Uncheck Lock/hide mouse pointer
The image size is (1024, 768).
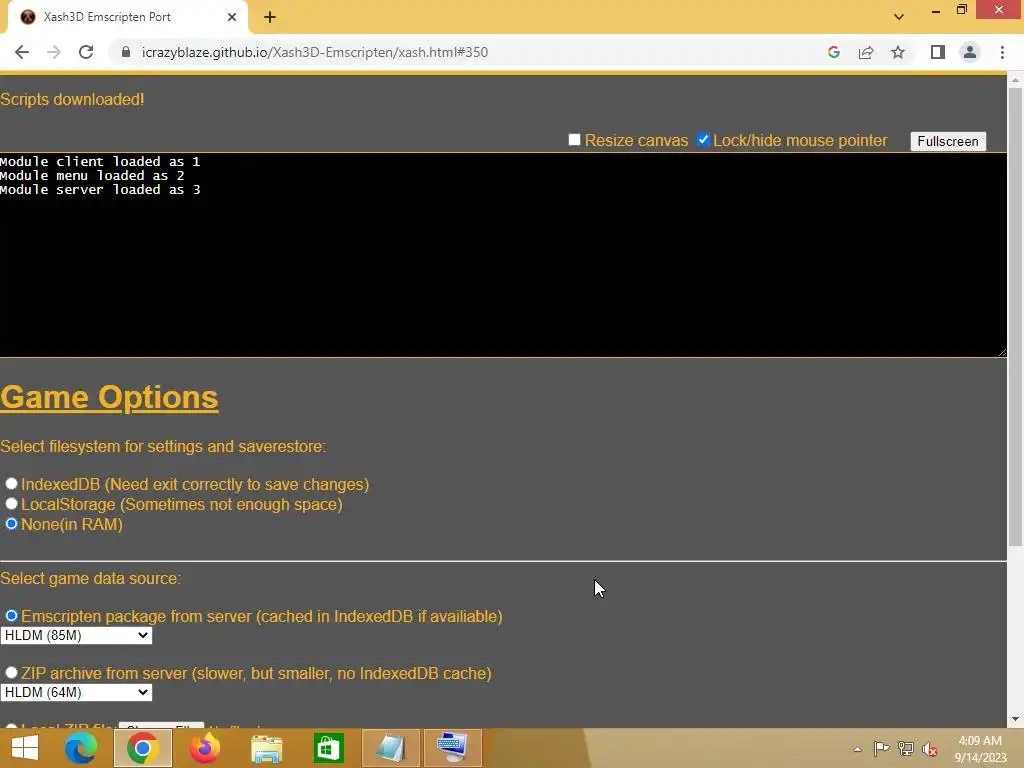pyautogui.click(x=703, y=140)
